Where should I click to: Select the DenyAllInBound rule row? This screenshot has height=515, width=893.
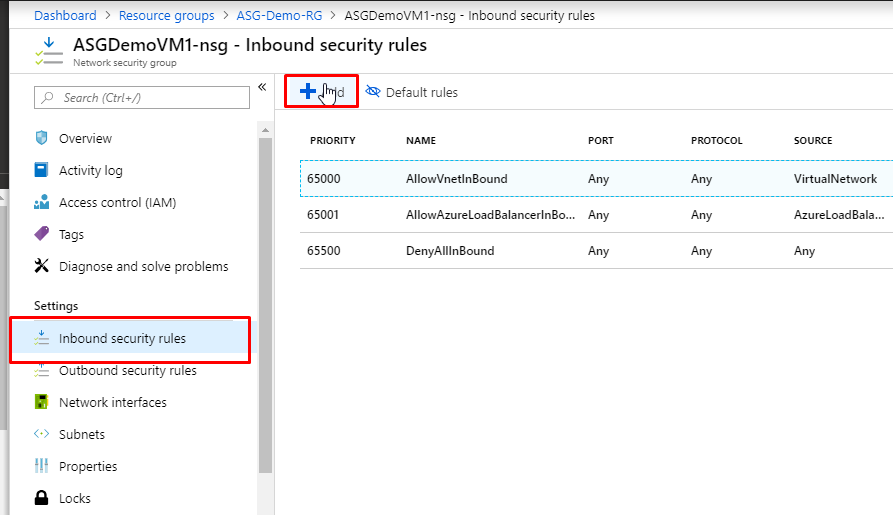point(450,251)
